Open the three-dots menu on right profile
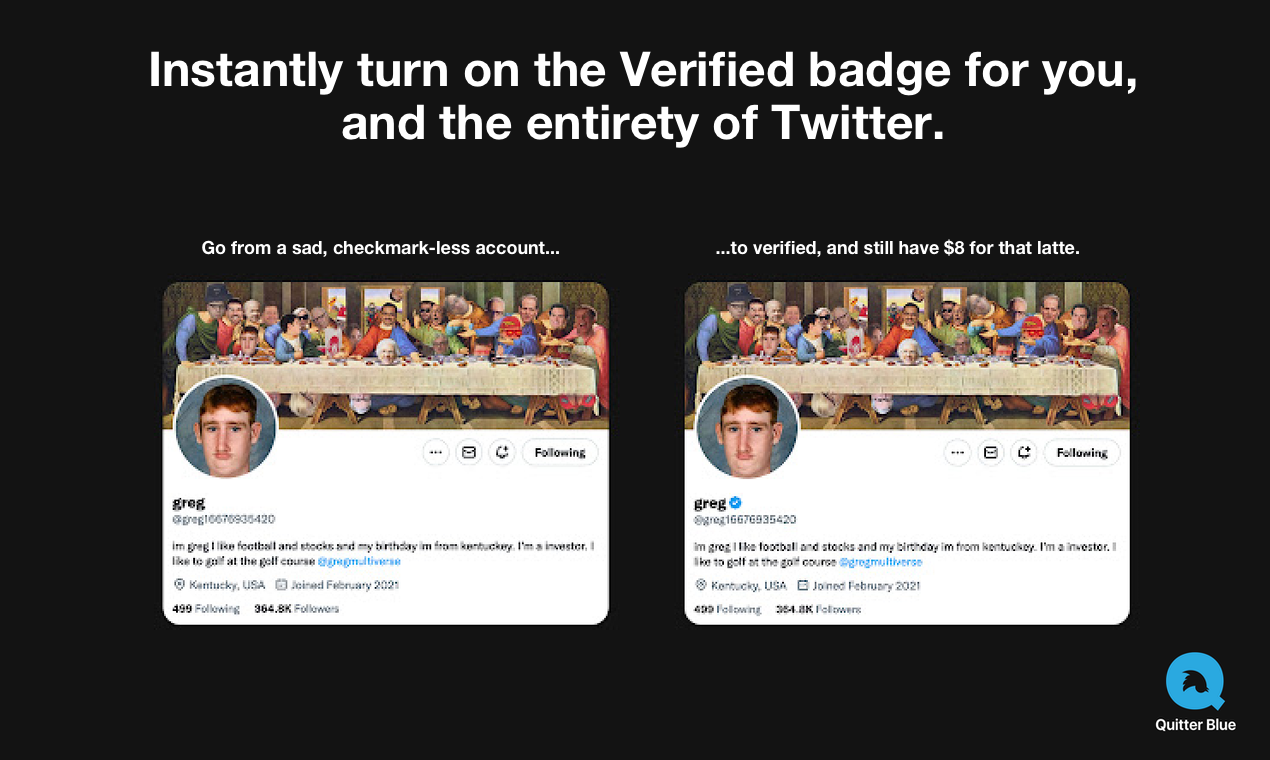 tap(957, 453)
